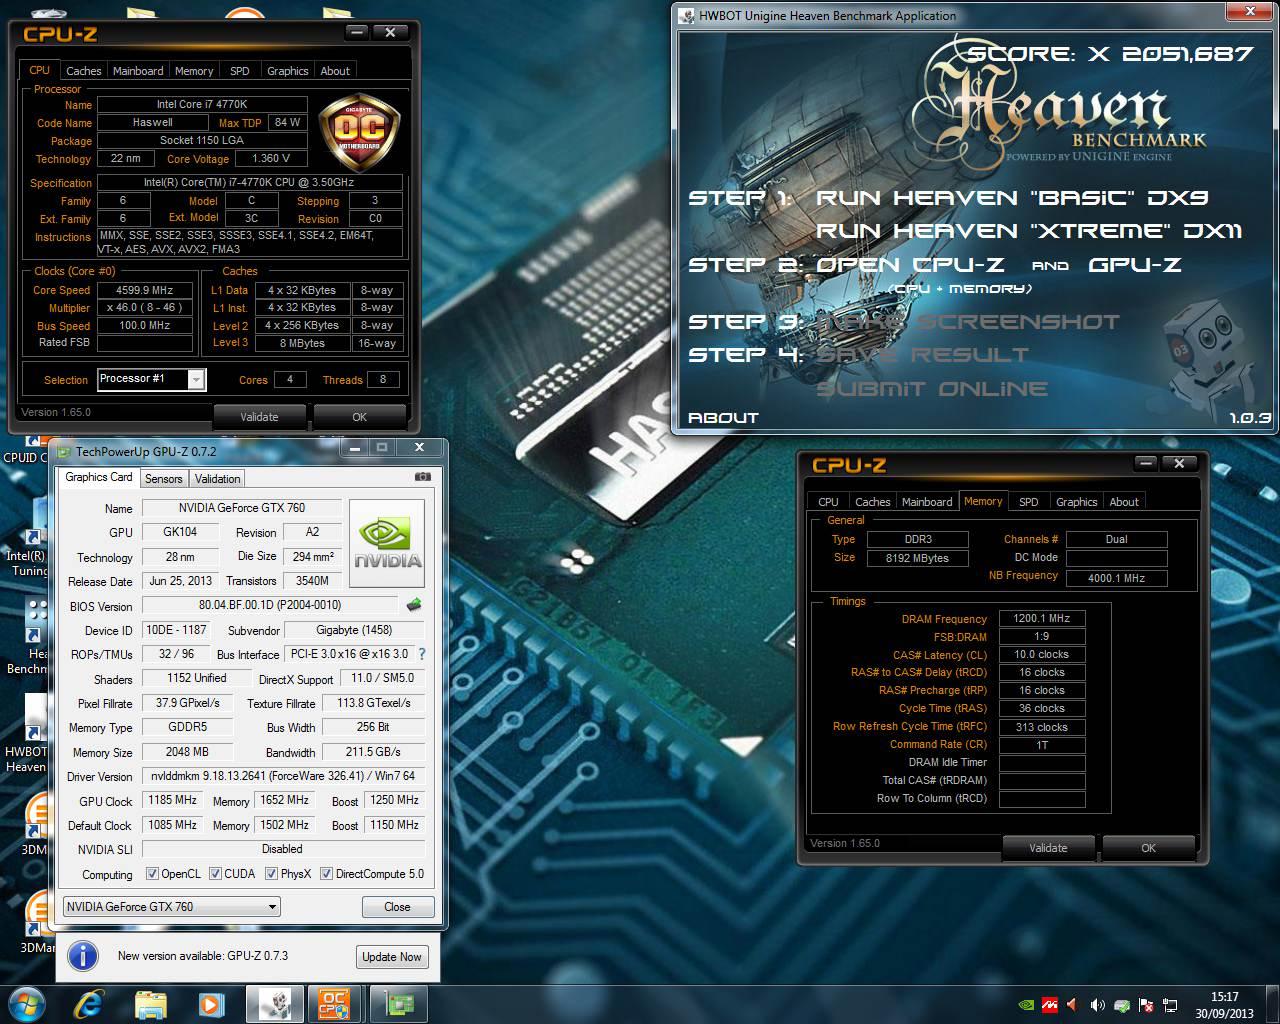Switch to the Validation tab in GPU-Z

coord(218,479)
